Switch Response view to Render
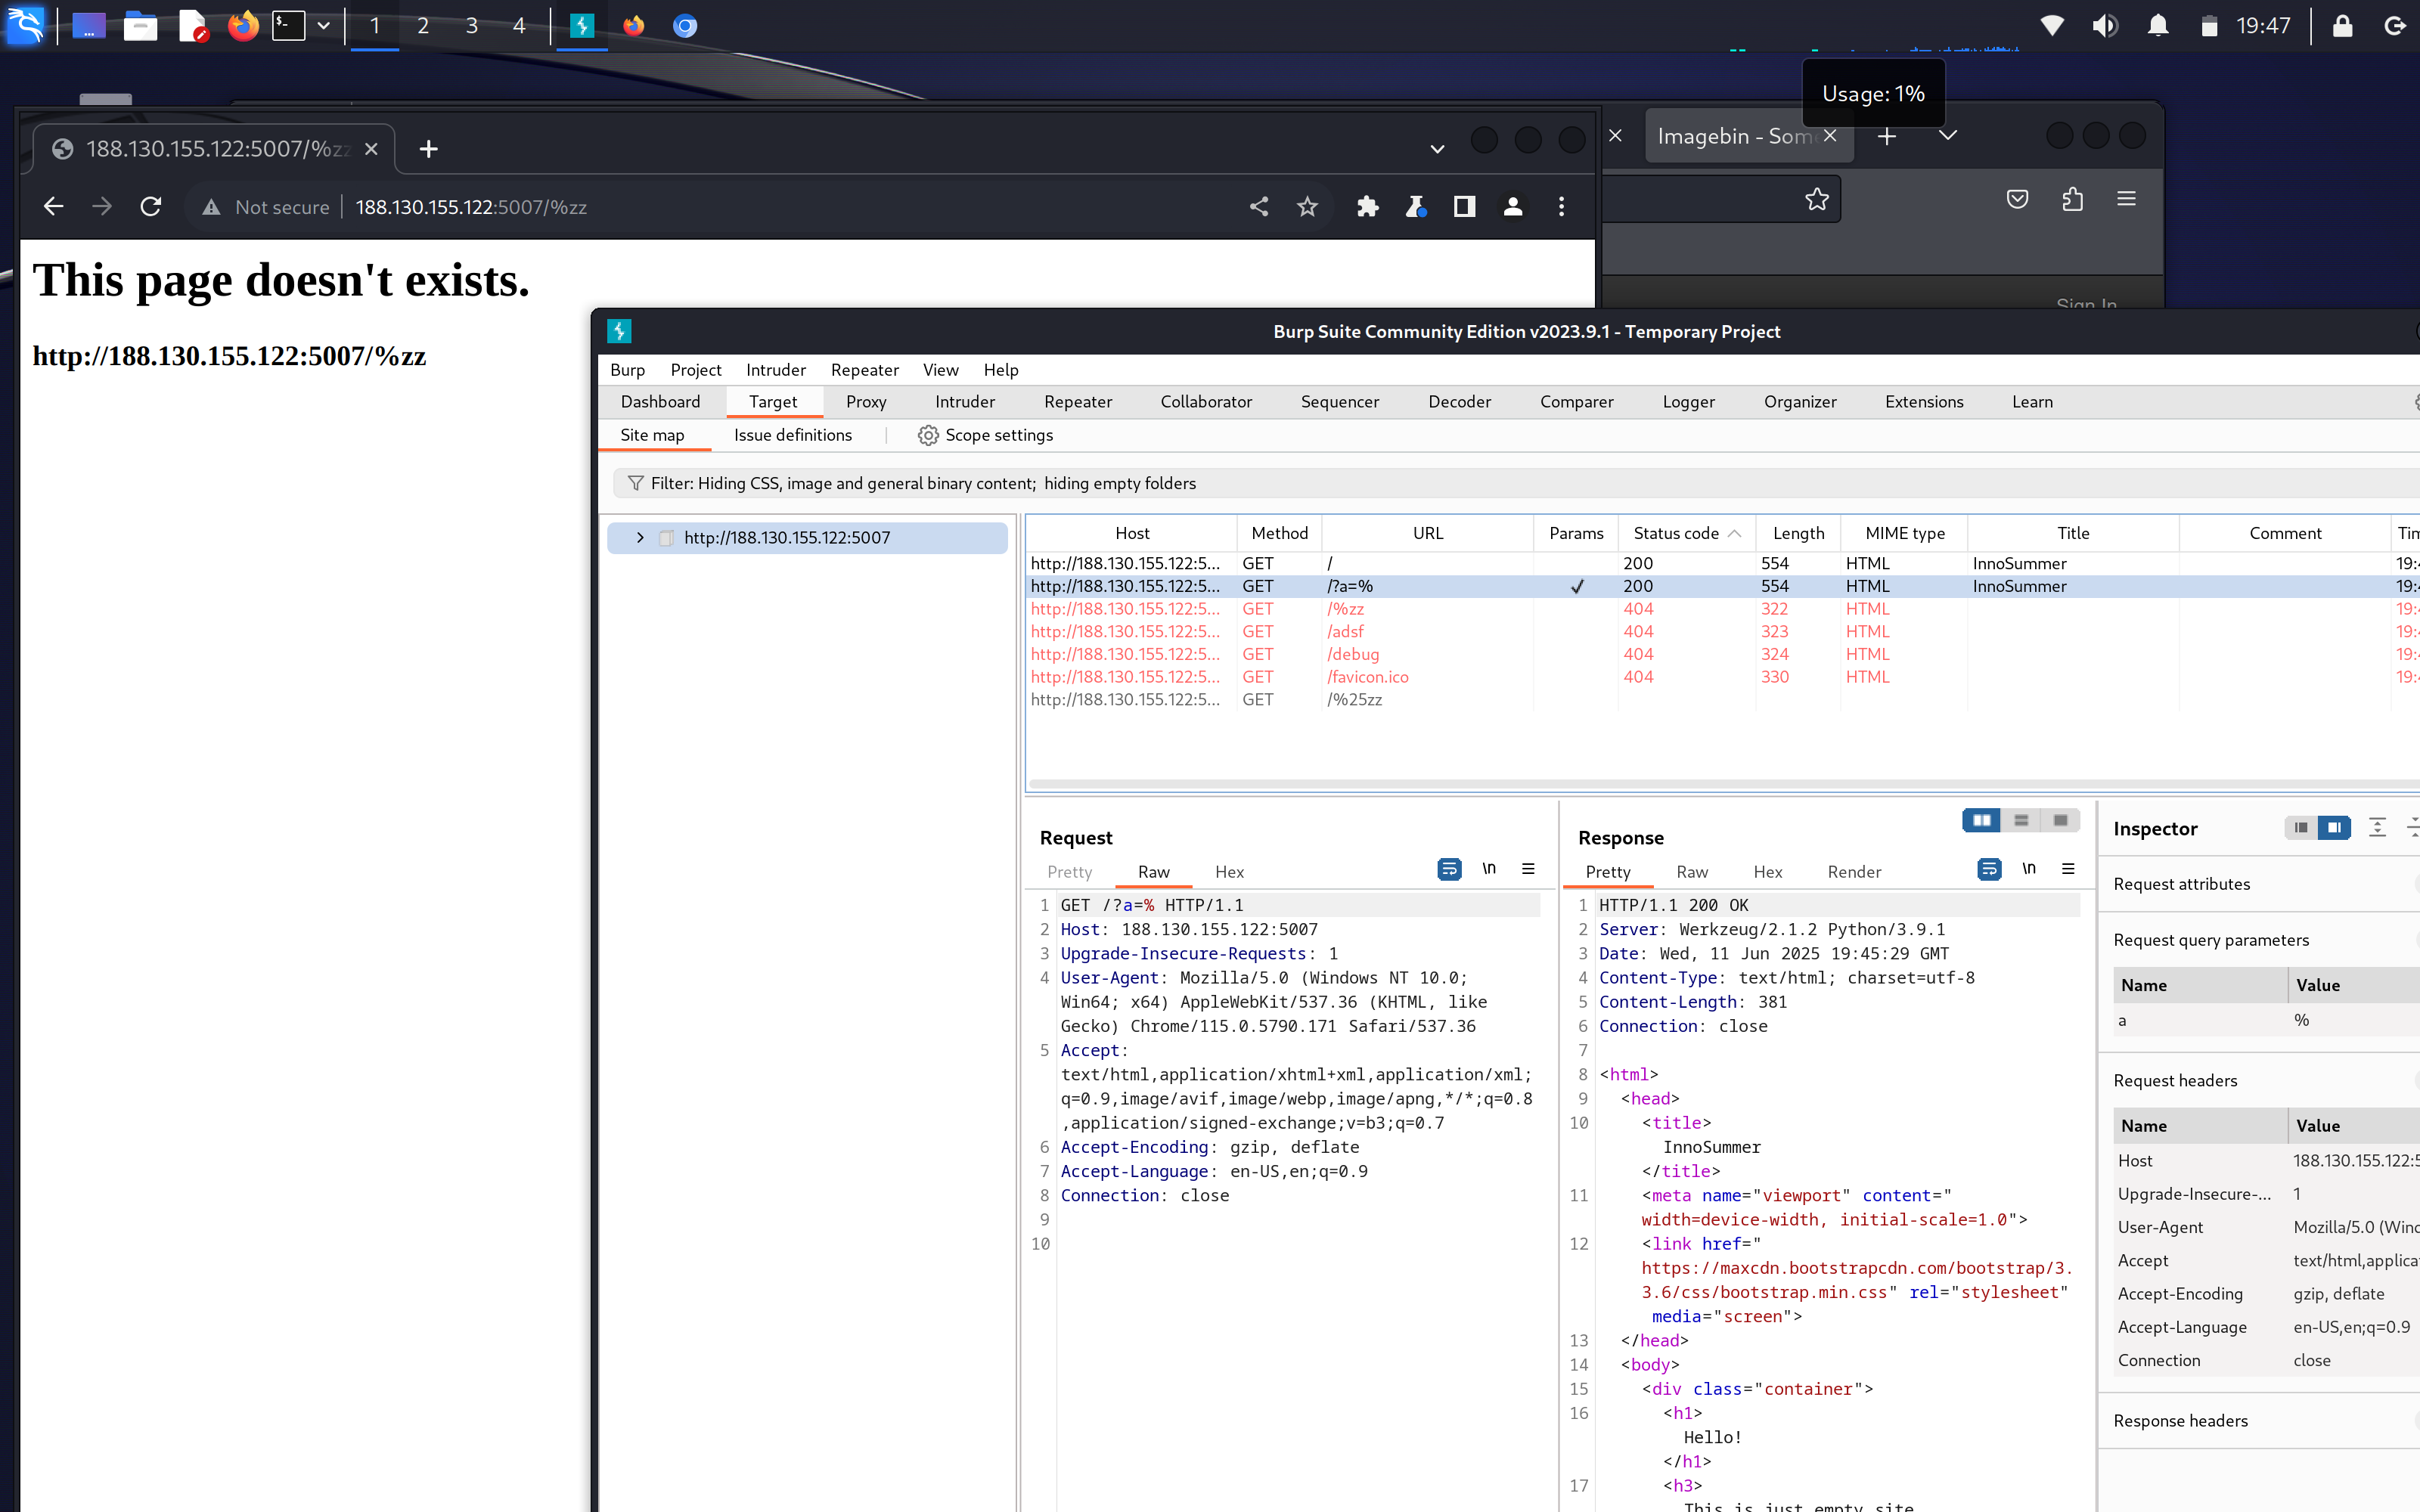 [x=1854, y=872]
